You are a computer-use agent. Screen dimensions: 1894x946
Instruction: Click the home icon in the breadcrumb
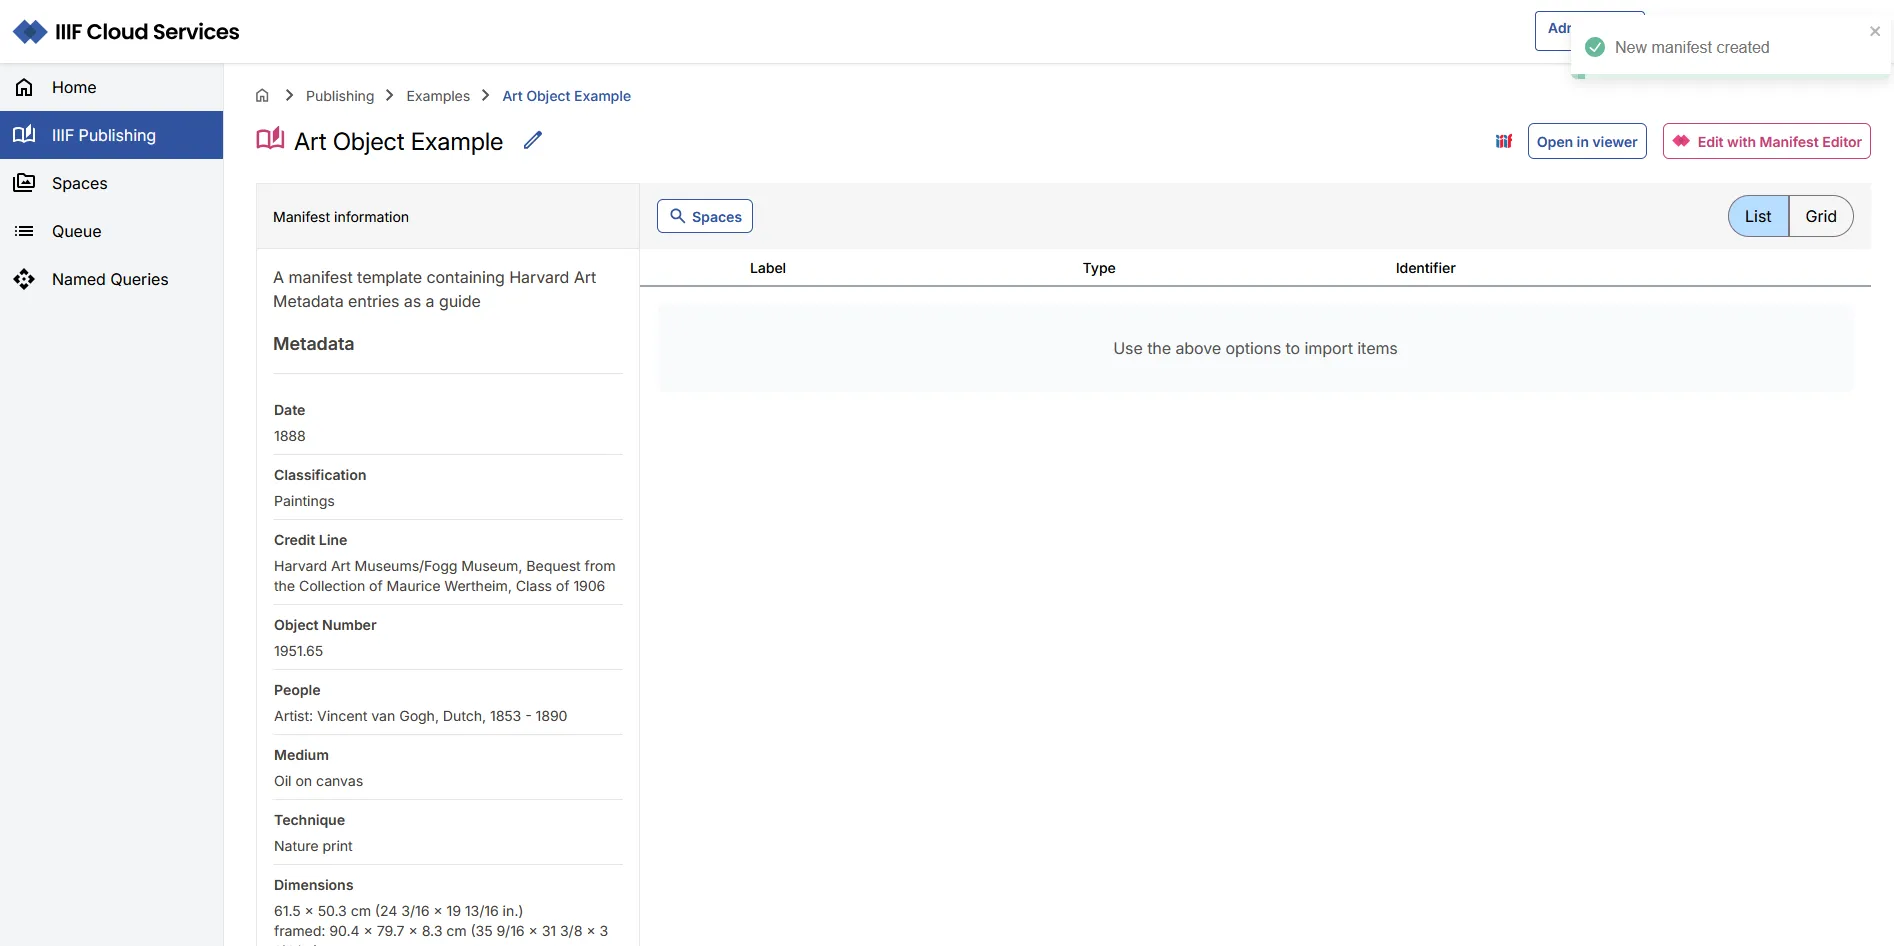coord(261,95)
